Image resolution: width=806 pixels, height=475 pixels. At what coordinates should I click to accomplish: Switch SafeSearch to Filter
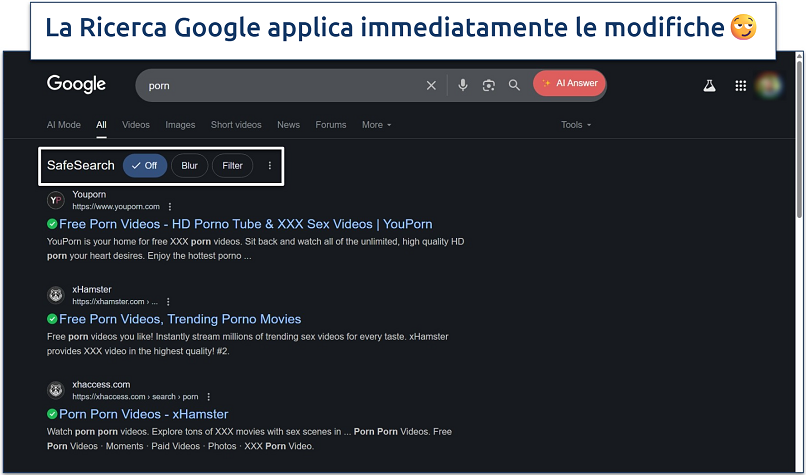coord(232,166)
